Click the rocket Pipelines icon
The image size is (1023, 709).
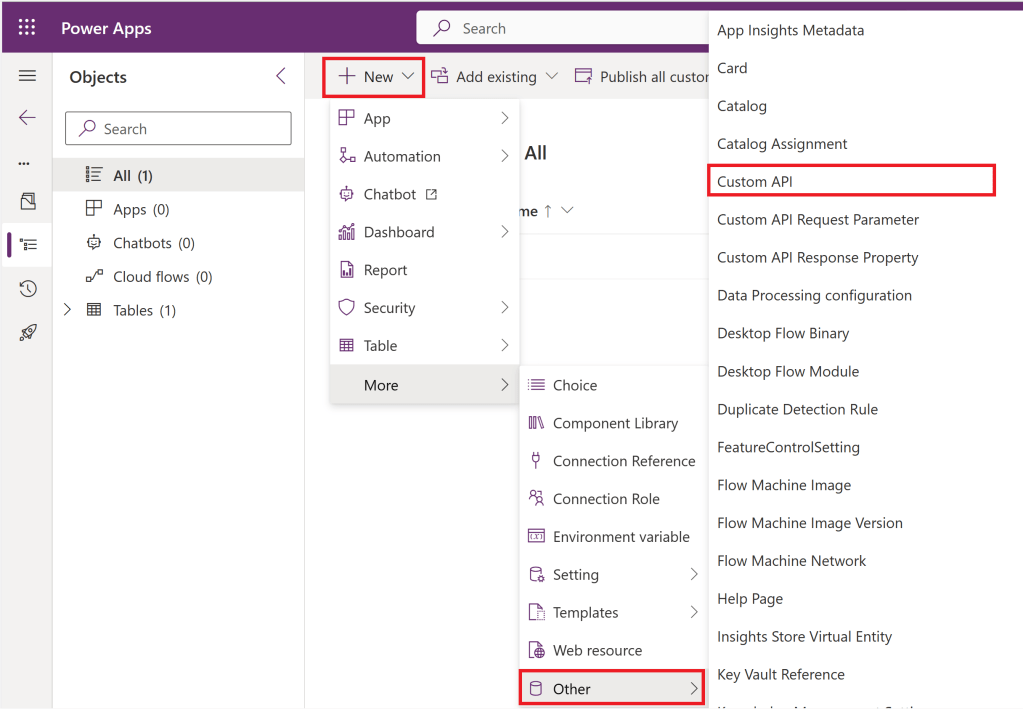click(27, 333)
